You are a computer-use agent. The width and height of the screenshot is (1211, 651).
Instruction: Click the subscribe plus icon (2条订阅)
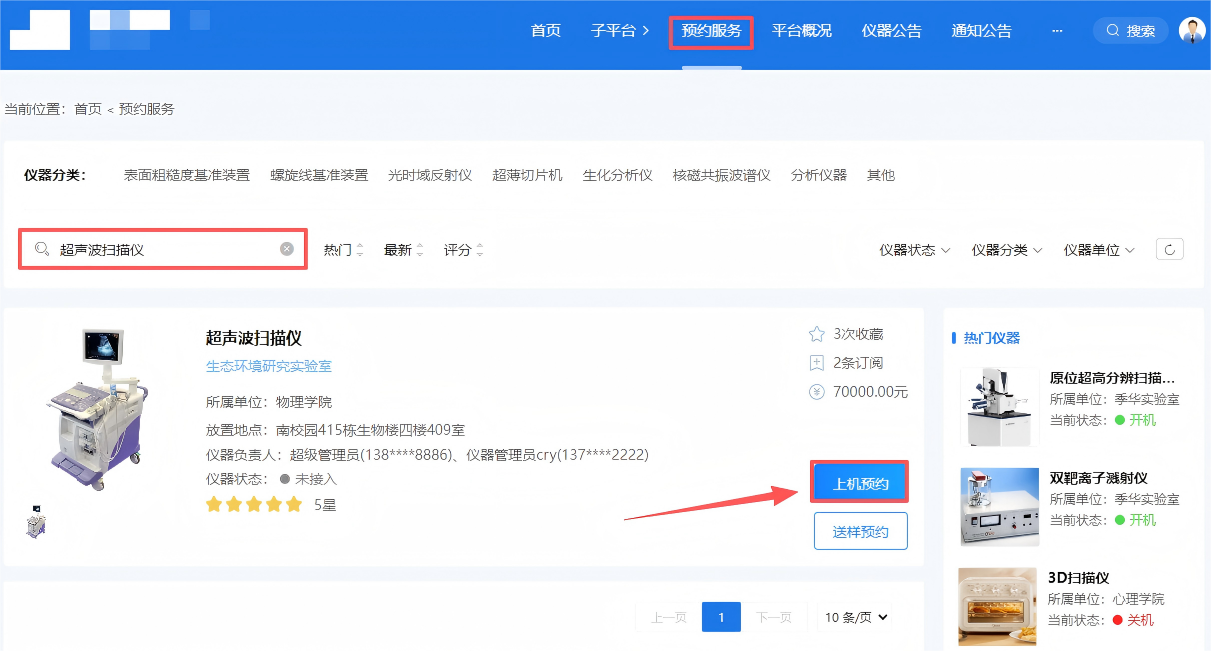tap(817, 363)
